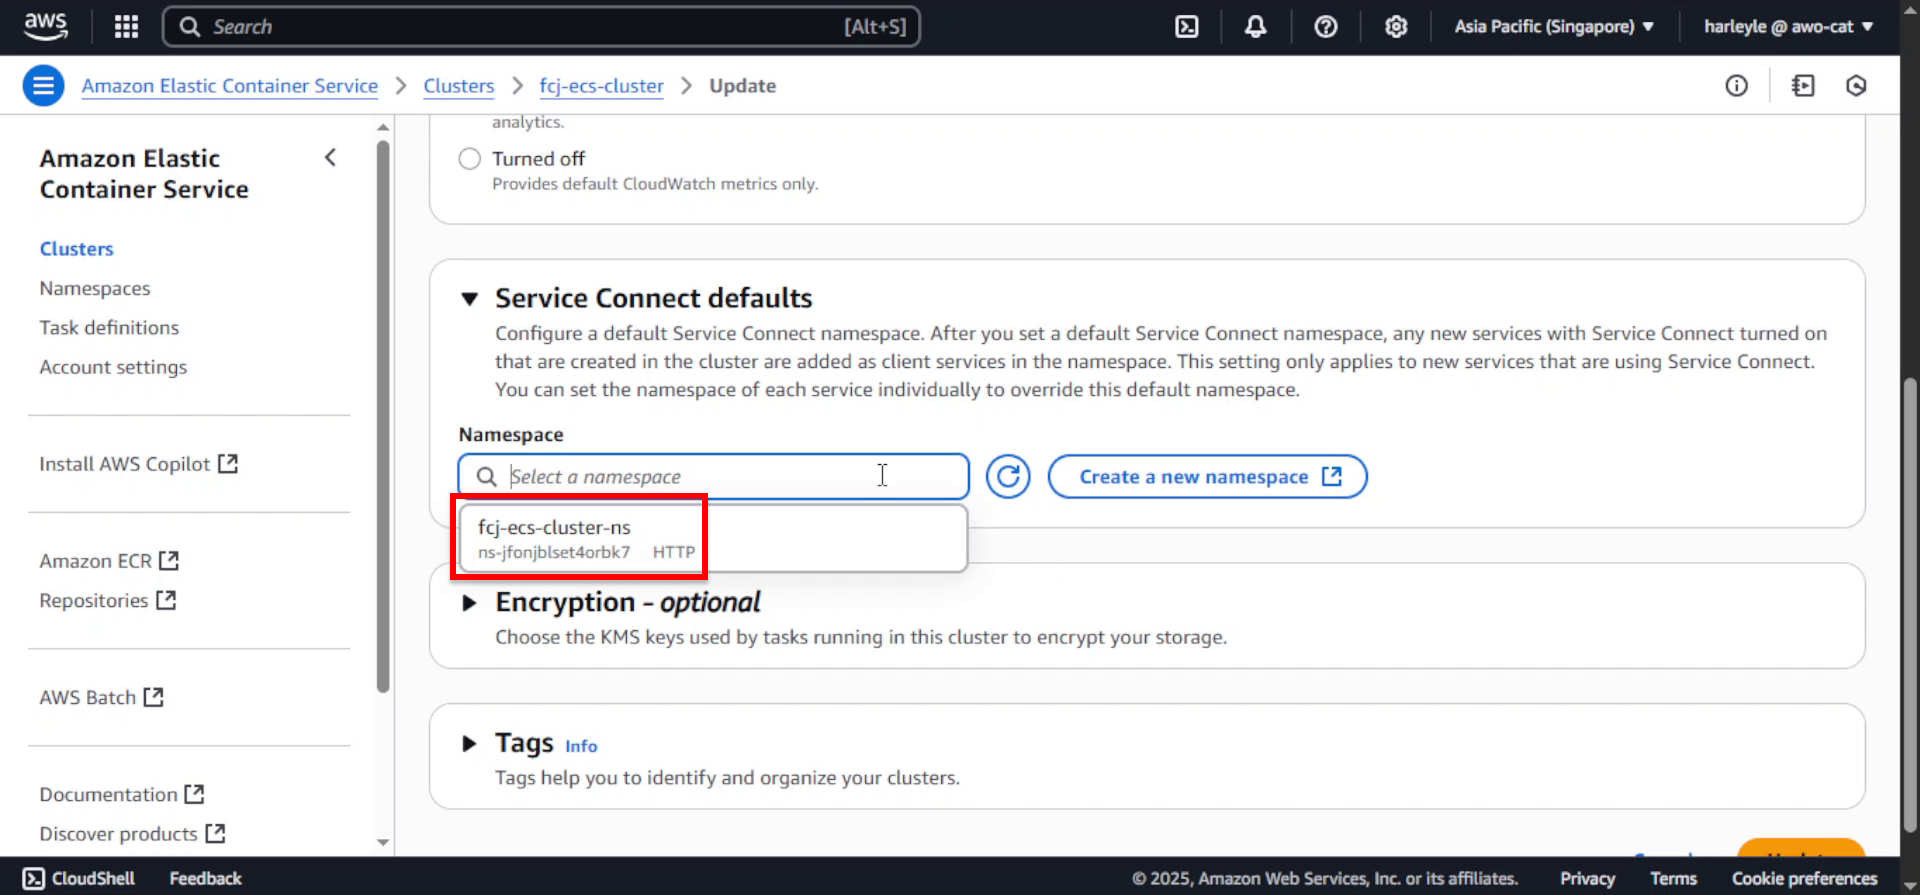Open the harleyle @ awo-cat account menu

coord(1787,27)
